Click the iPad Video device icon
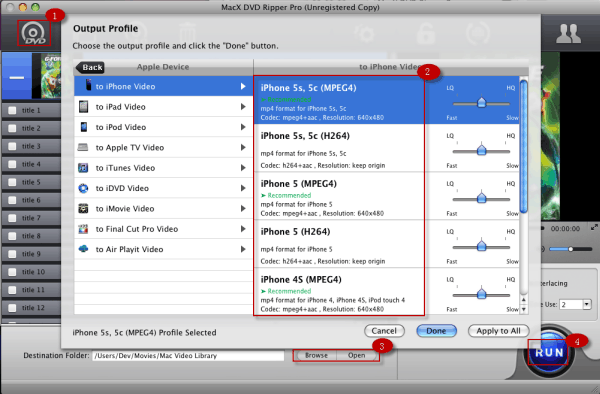The height and width of the screenshot is (394, 600). point(83,106)
